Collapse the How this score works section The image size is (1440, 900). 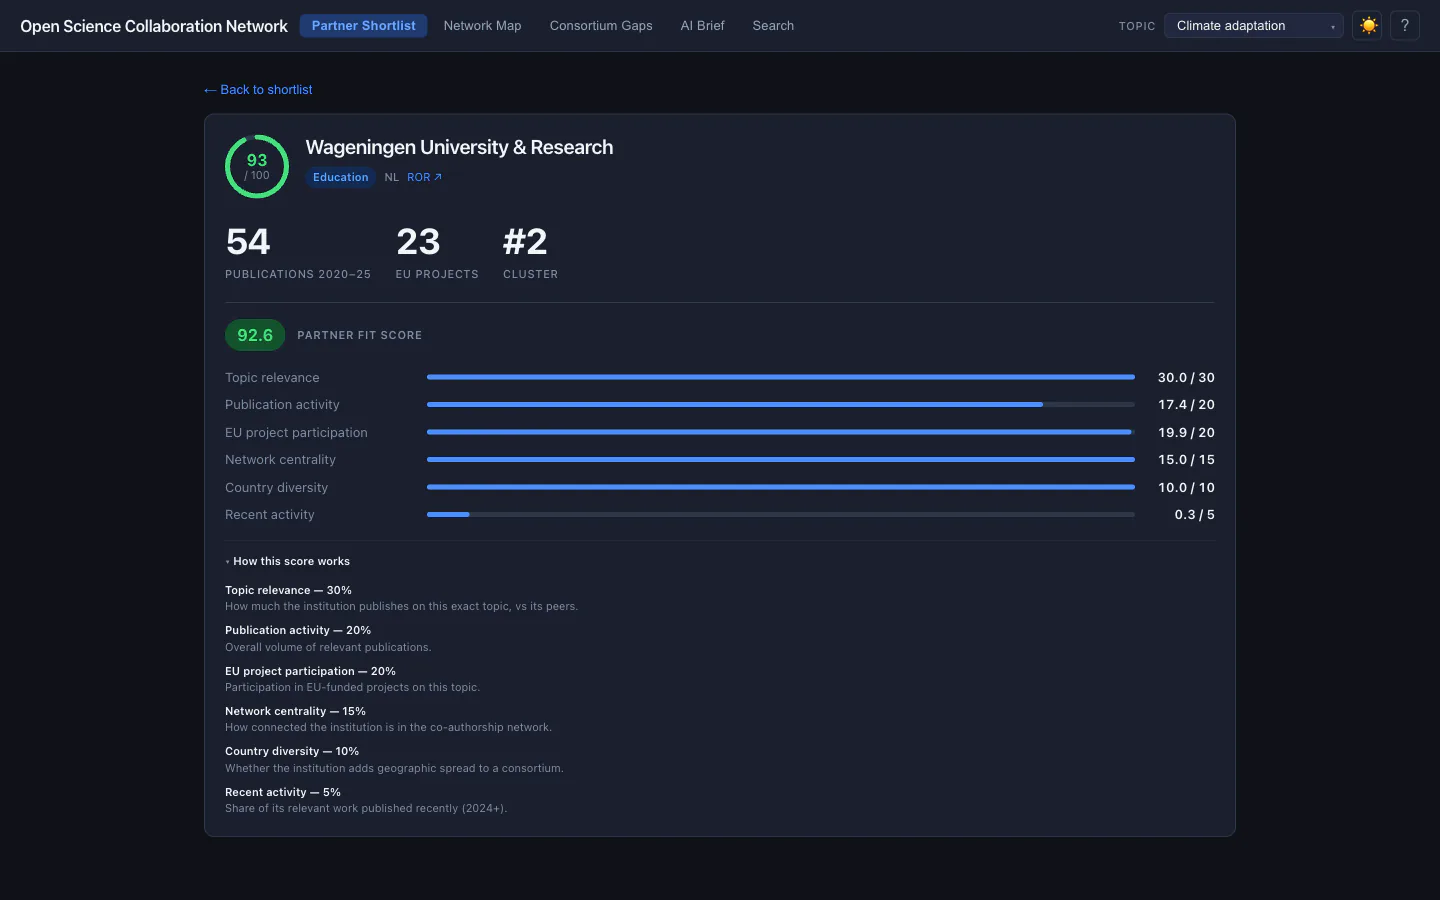pos(288,561)
